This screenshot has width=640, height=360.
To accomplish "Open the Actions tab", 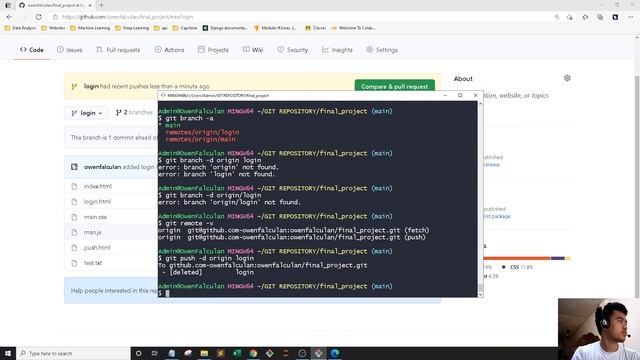I will click(170, 50).
